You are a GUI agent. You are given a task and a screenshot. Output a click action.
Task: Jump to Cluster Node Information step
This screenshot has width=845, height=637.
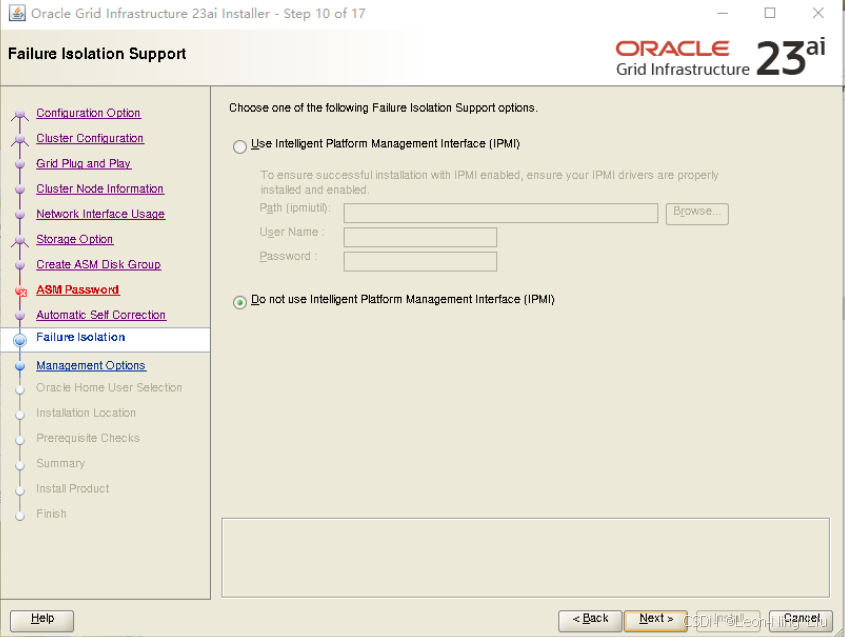coord(100,189)
